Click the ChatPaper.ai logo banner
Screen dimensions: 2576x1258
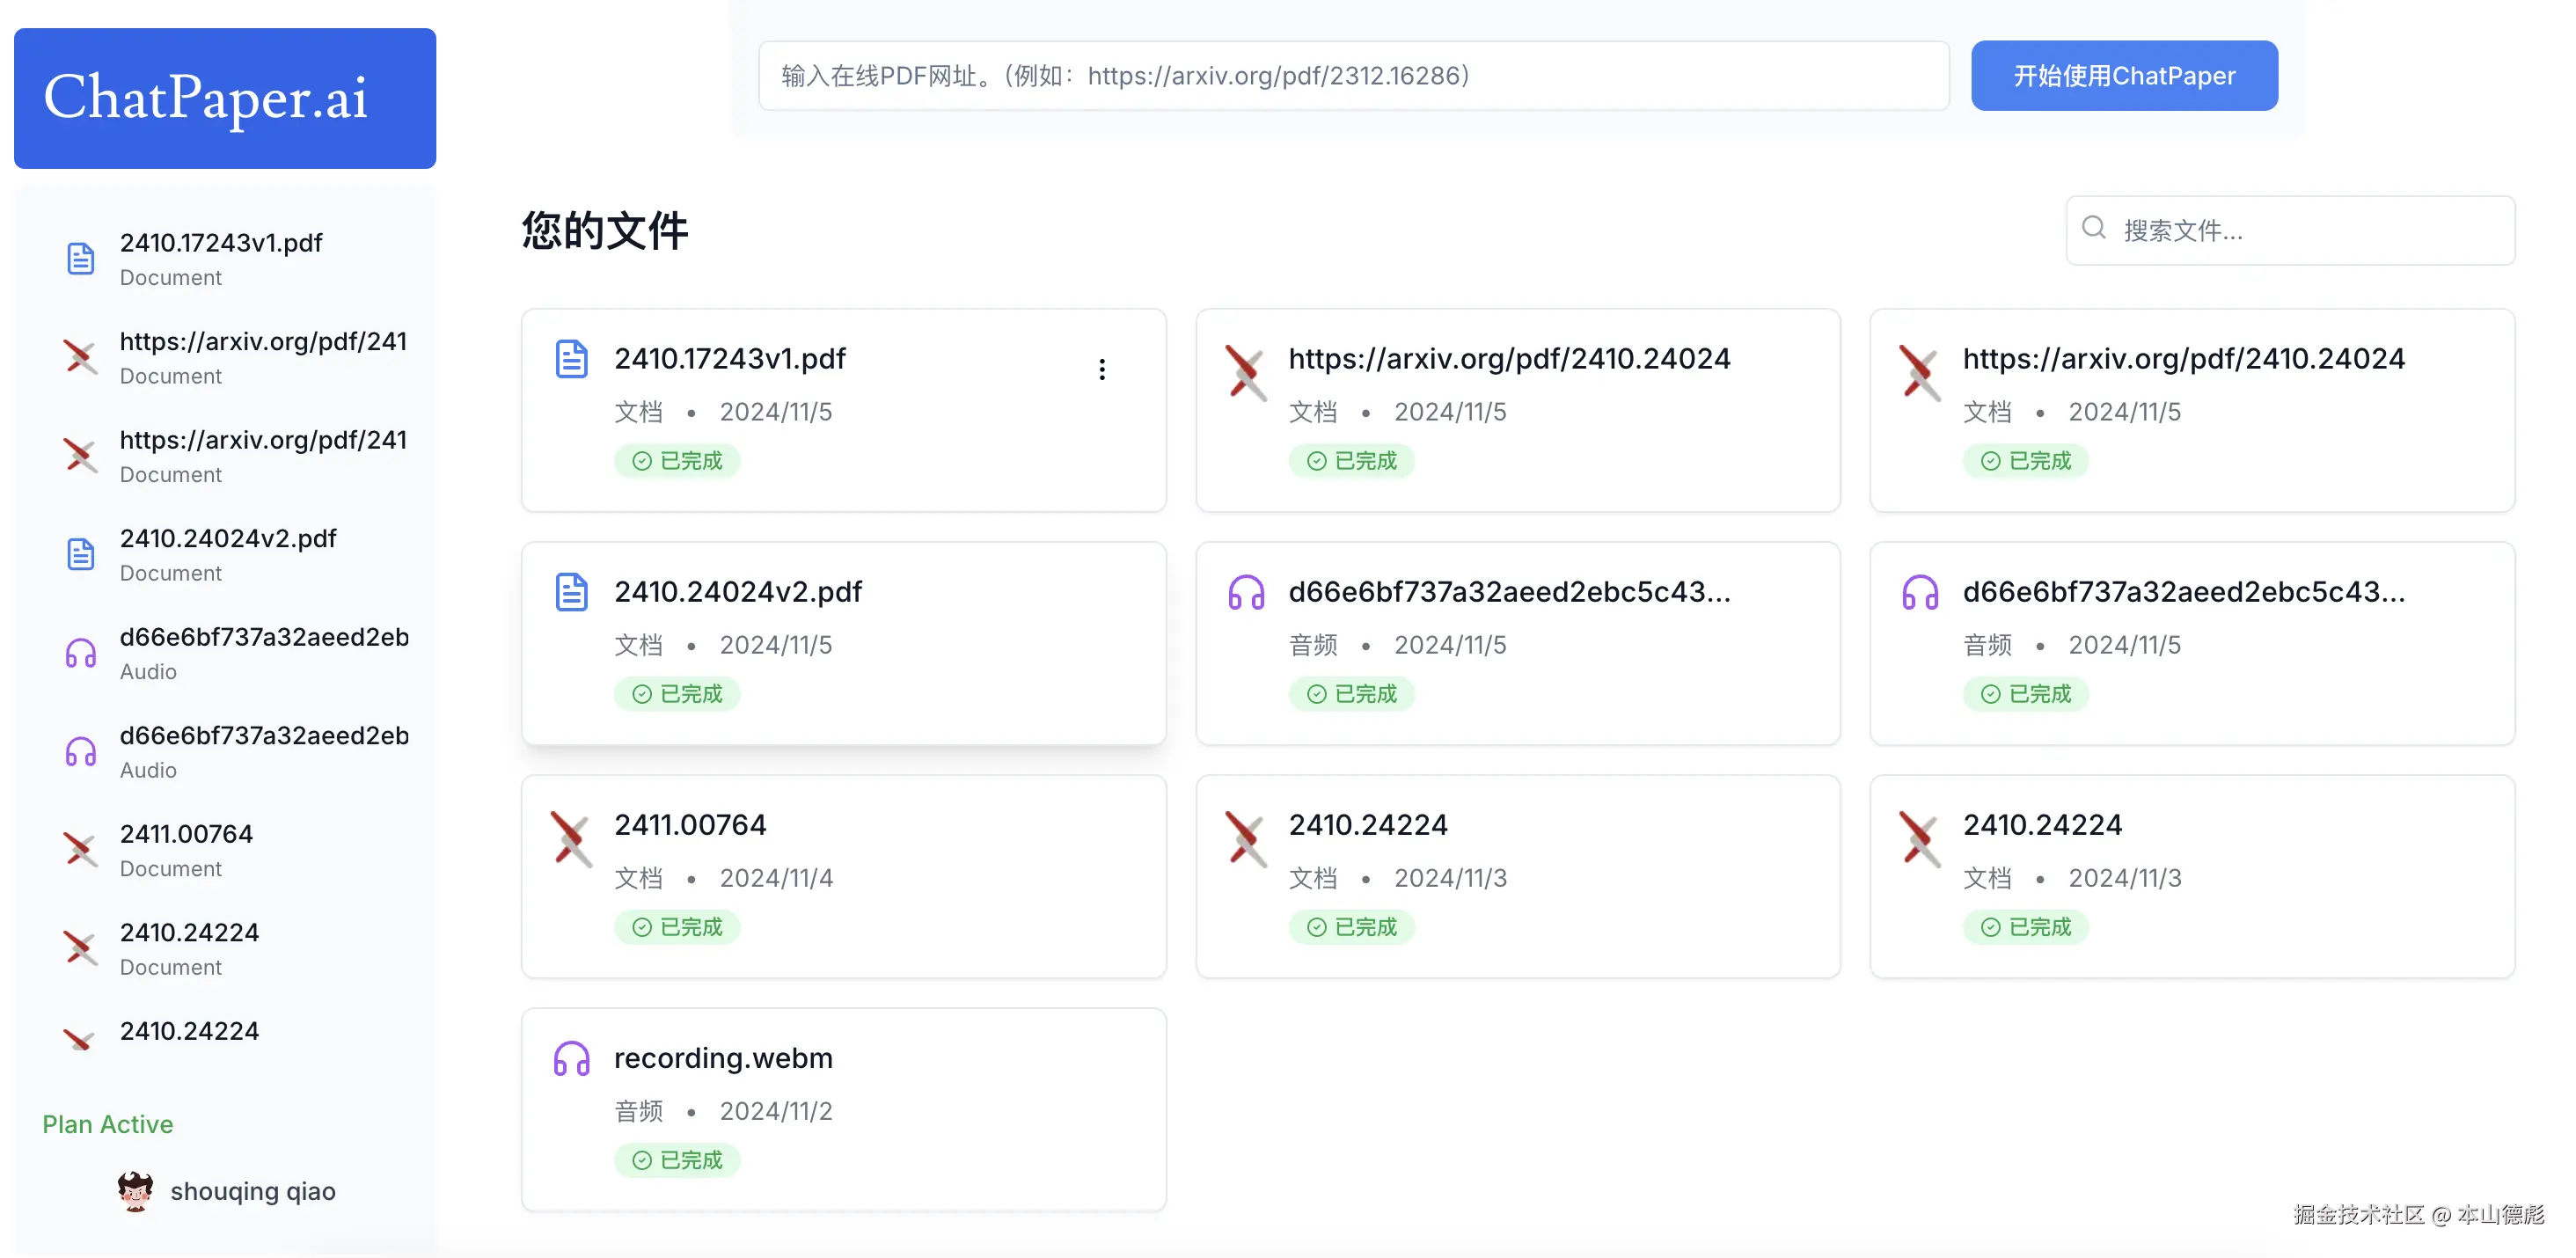225,98
